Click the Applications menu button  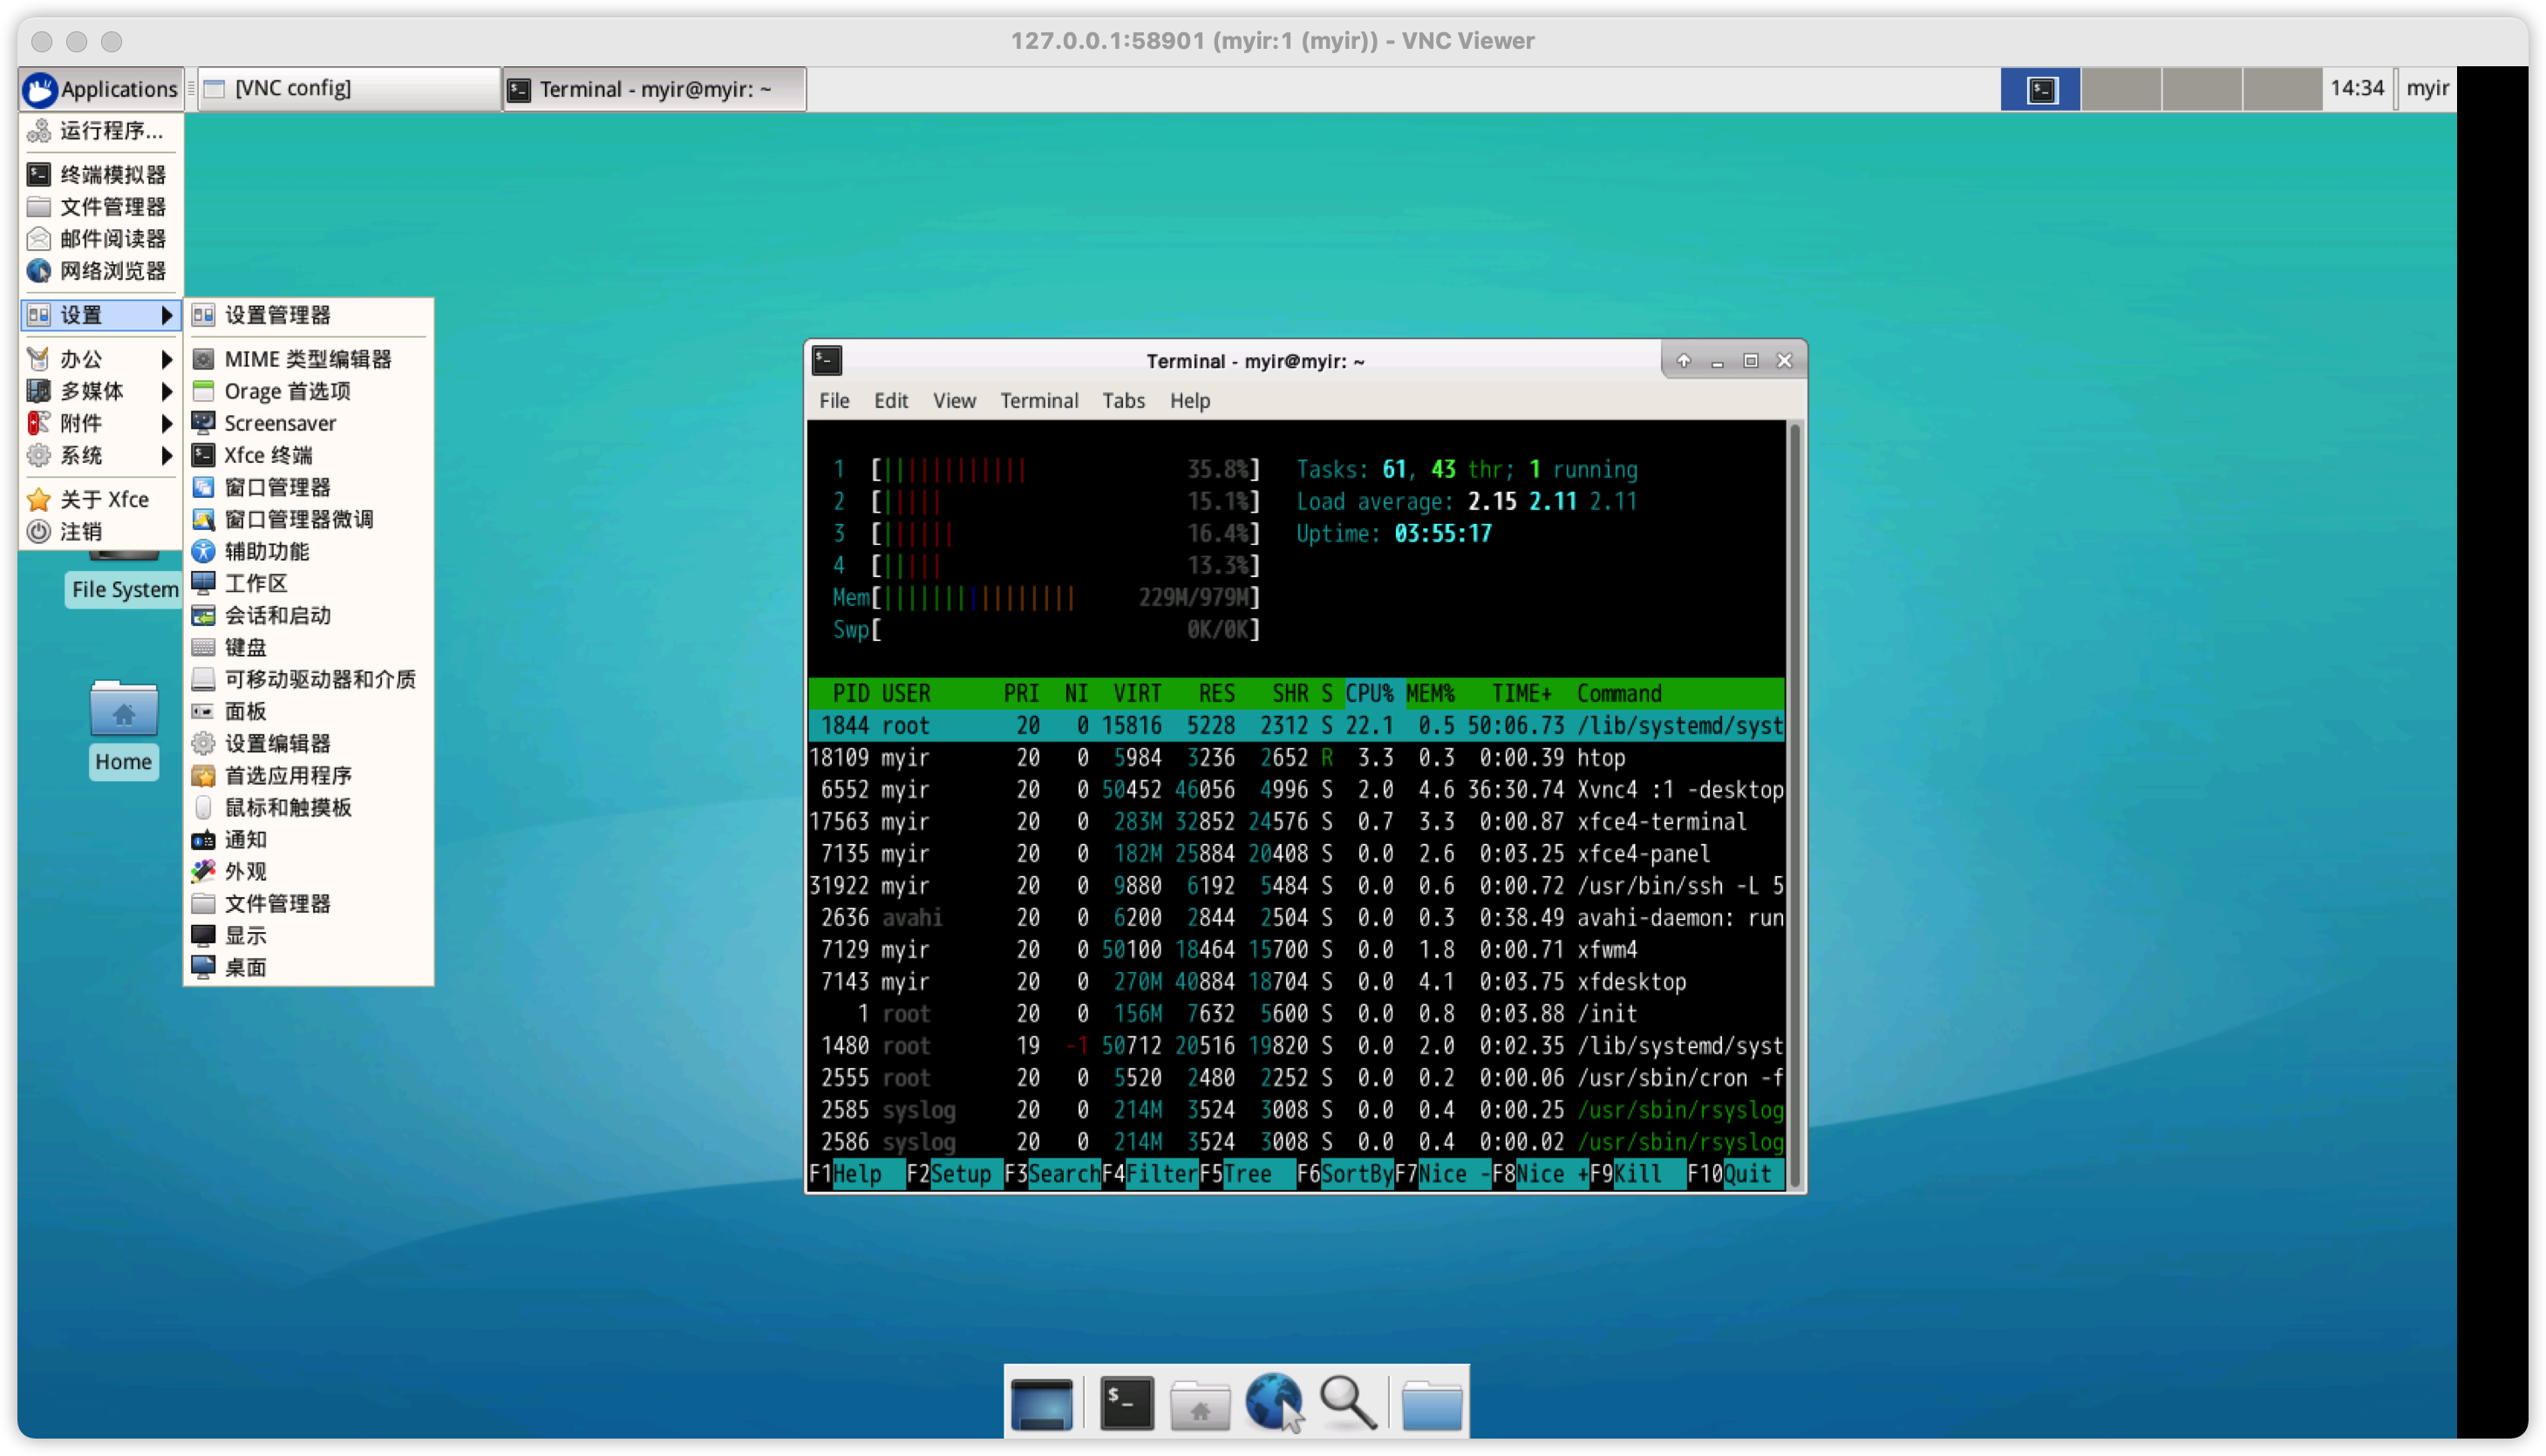click(101, 89)
